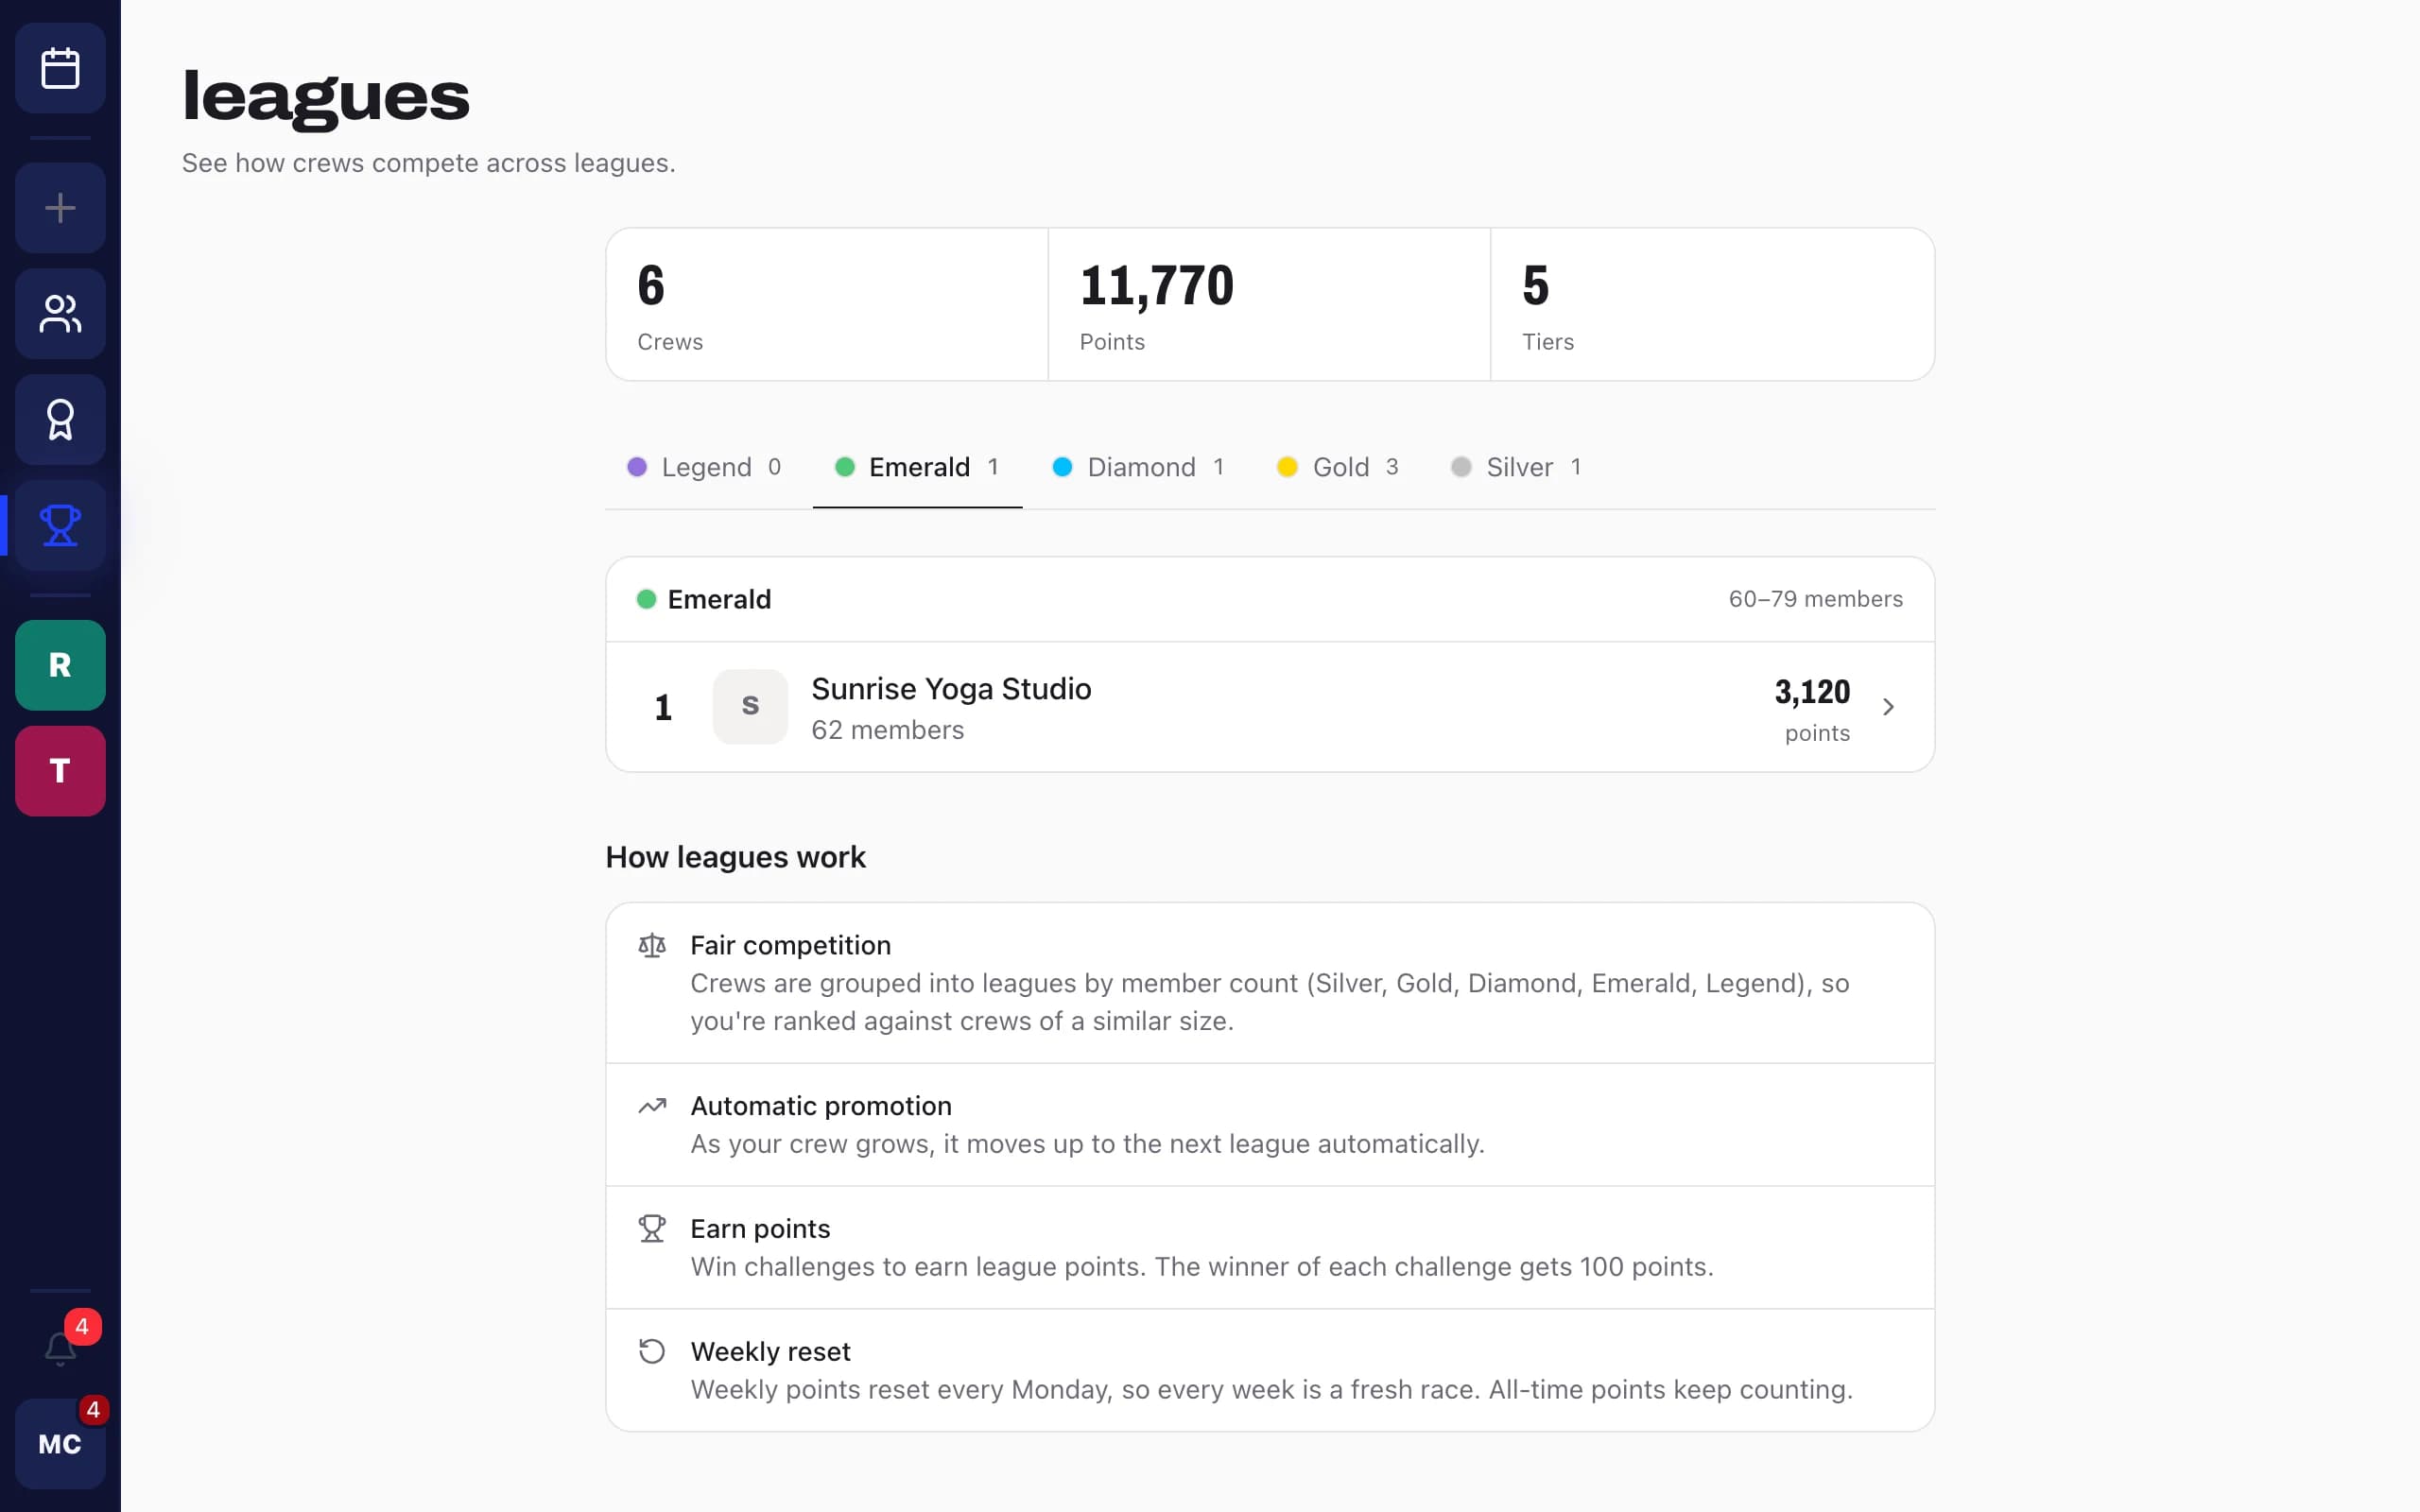Viewport: 2420px width, 1512px height.
Task: Click the Sunrise Yoga Studio name
Action: 951,689
